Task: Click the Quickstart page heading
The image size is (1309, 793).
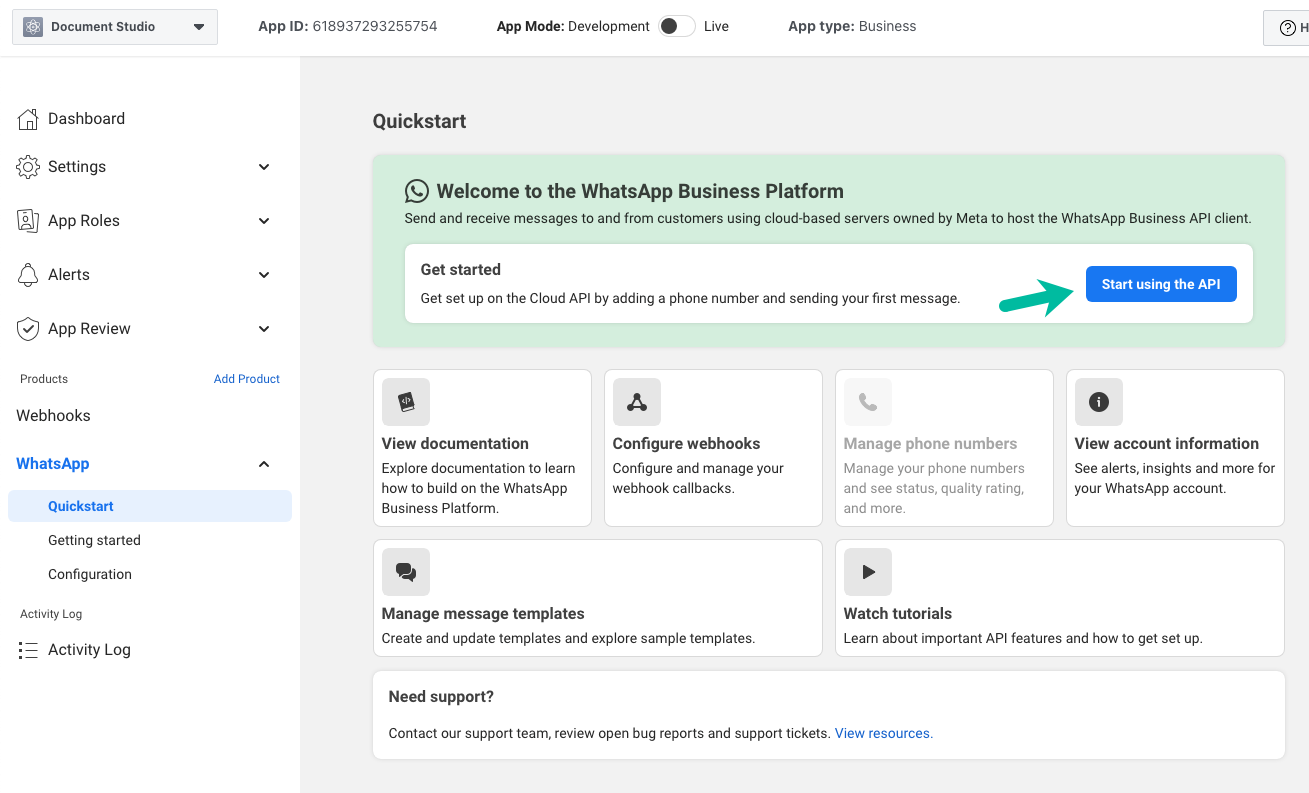Action: click(x=420, y=122)
